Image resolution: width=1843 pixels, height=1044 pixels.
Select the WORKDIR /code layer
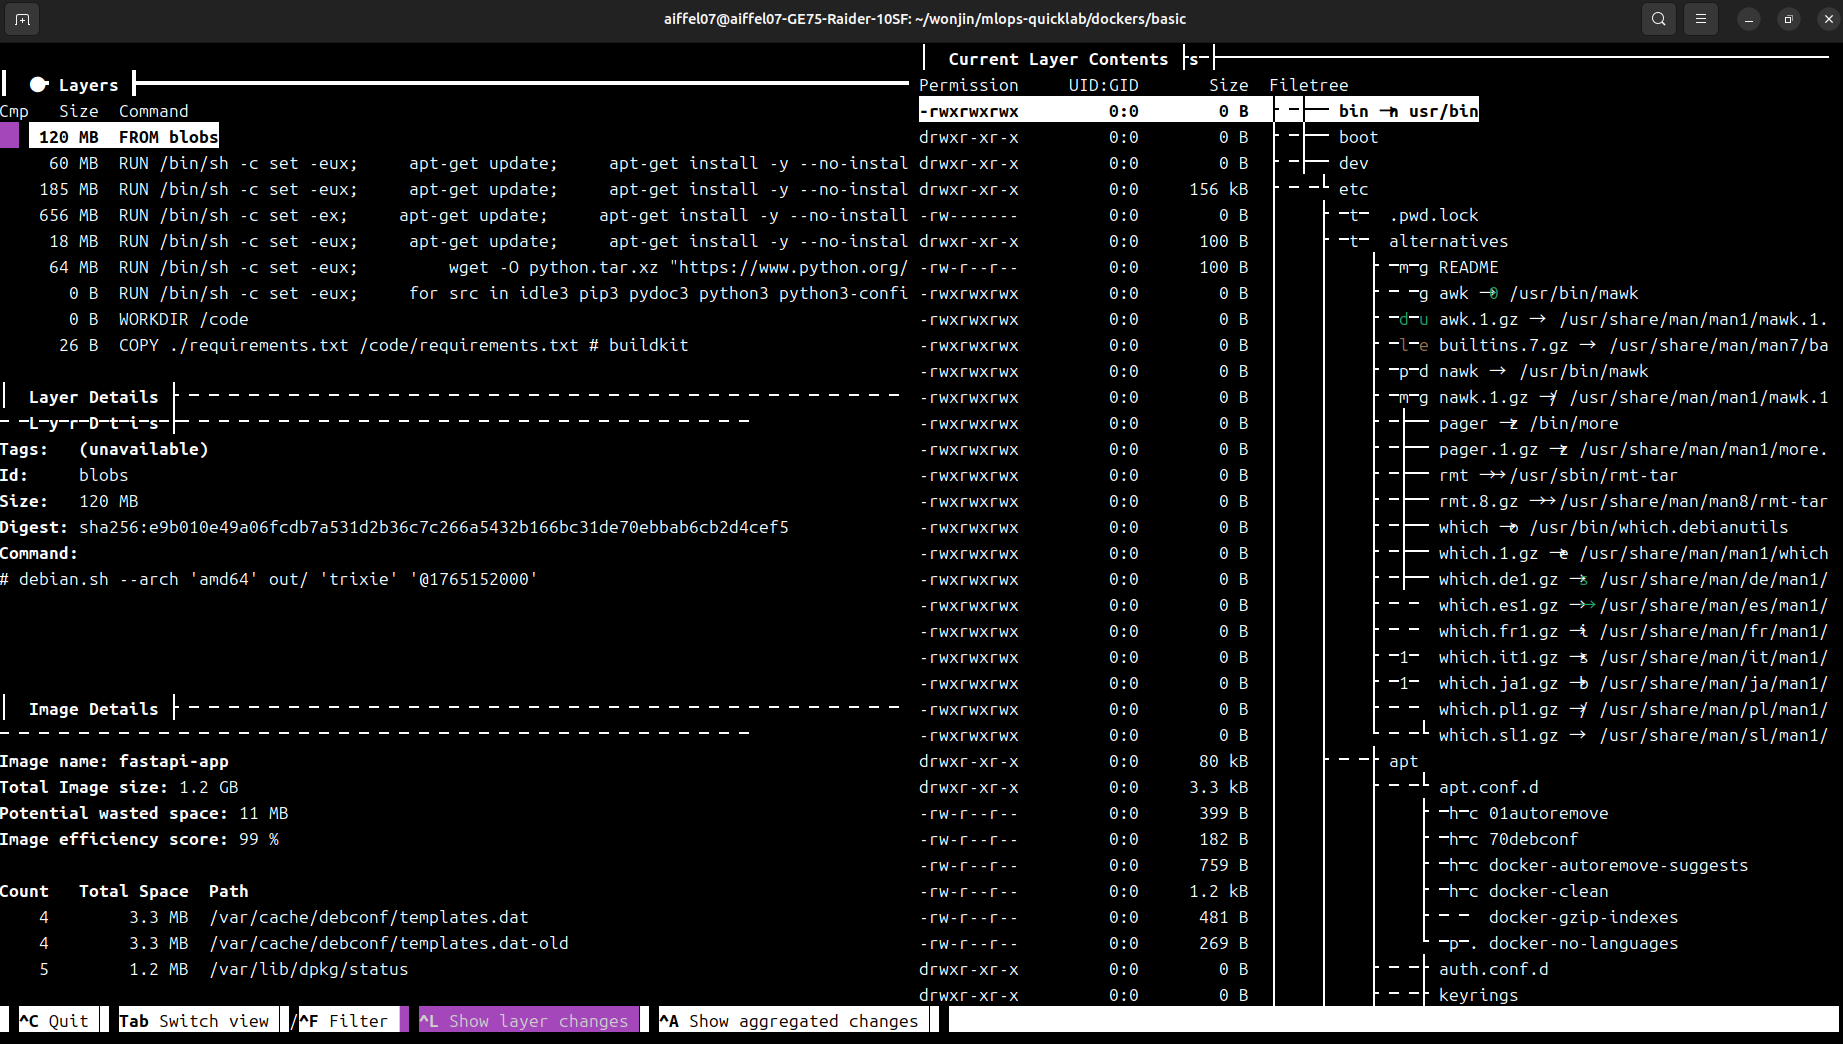pyautogui.click(x=454, y=319)
